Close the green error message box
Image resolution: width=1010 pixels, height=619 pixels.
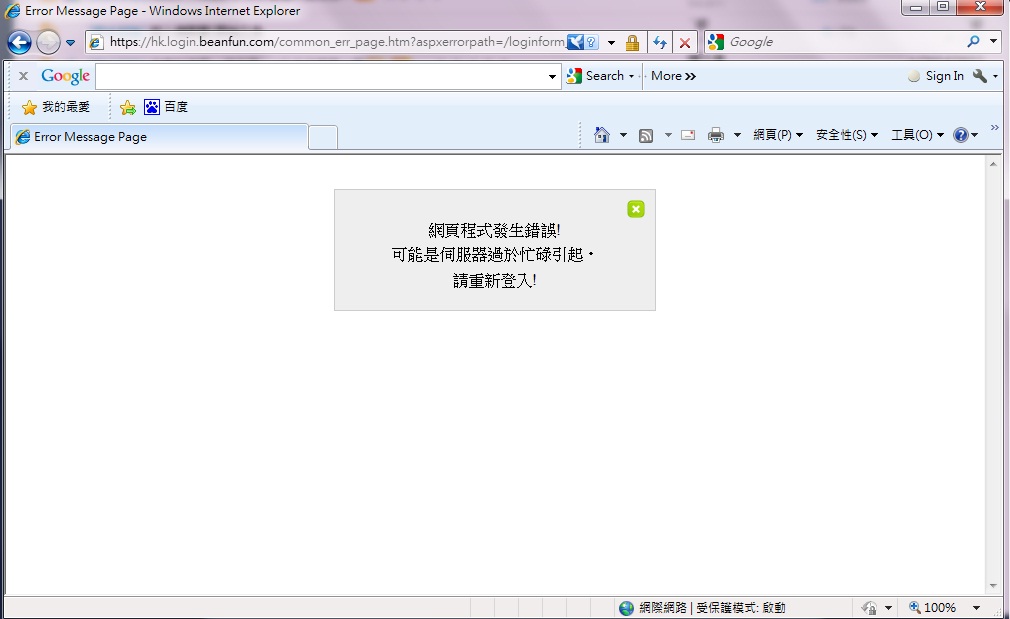click(x=636, y=209)
